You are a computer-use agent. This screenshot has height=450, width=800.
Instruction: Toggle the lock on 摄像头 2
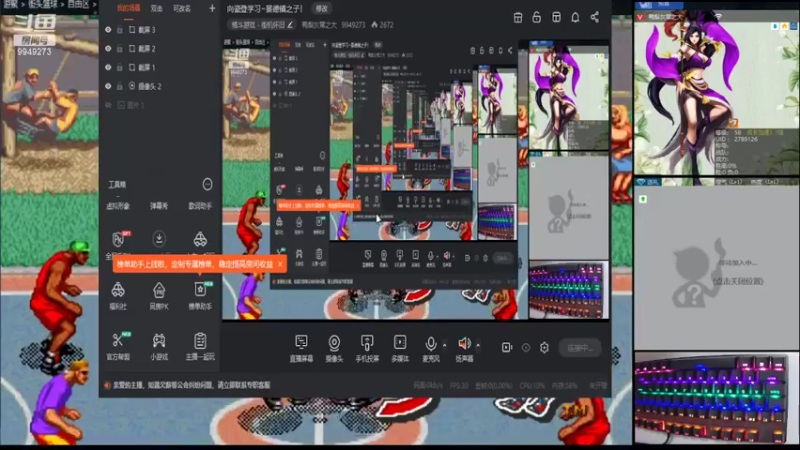click(x=120, y=86)
